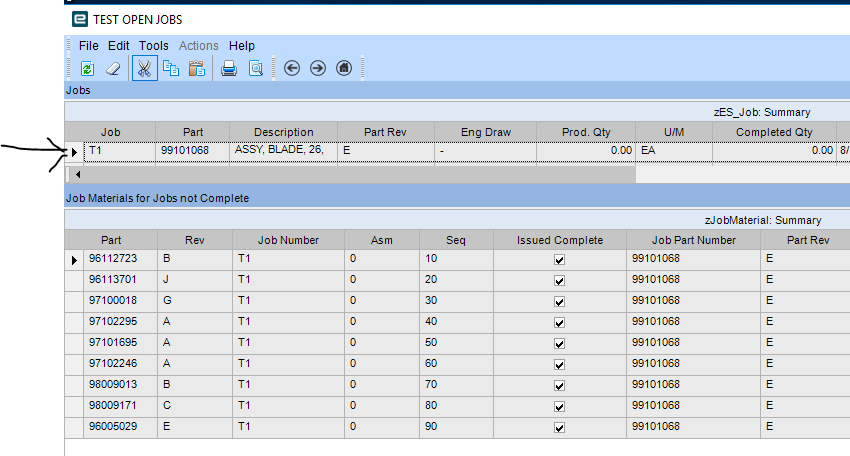Viewport: 850px width, 456px height.
Task: Select material part 97100018 cell
Action: tap(120, 302)
